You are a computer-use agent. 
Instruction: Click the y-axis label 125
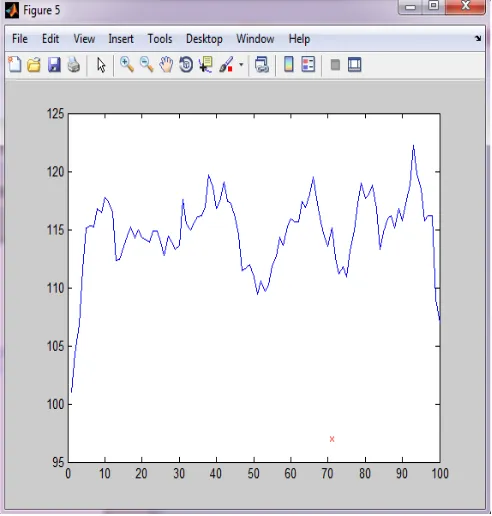tap(55, 114)
